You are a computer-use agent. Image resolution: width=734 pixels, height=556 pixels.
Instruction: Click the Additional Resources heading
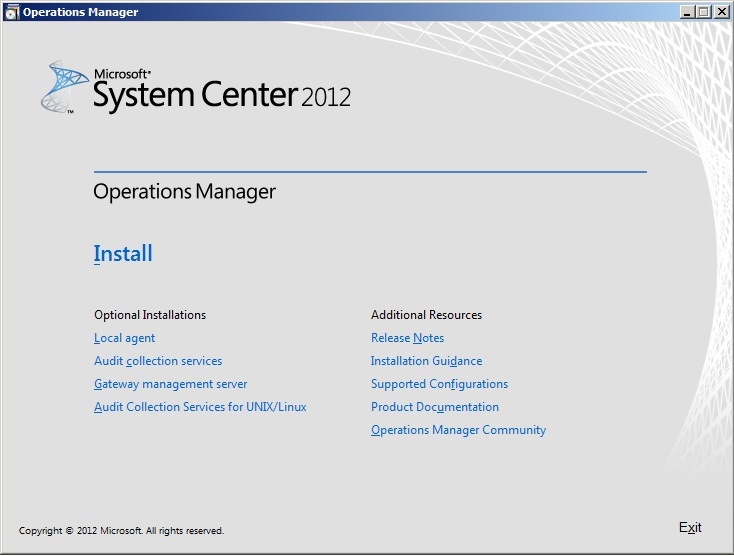[x=426, y=315]
